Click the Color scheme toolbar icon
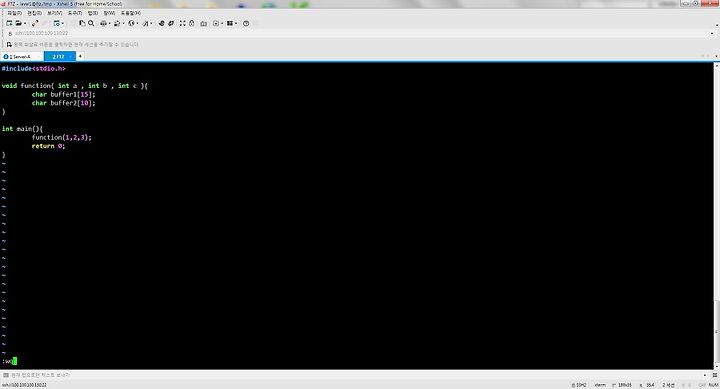The image size is (720, 389). (x=117, y=23)
